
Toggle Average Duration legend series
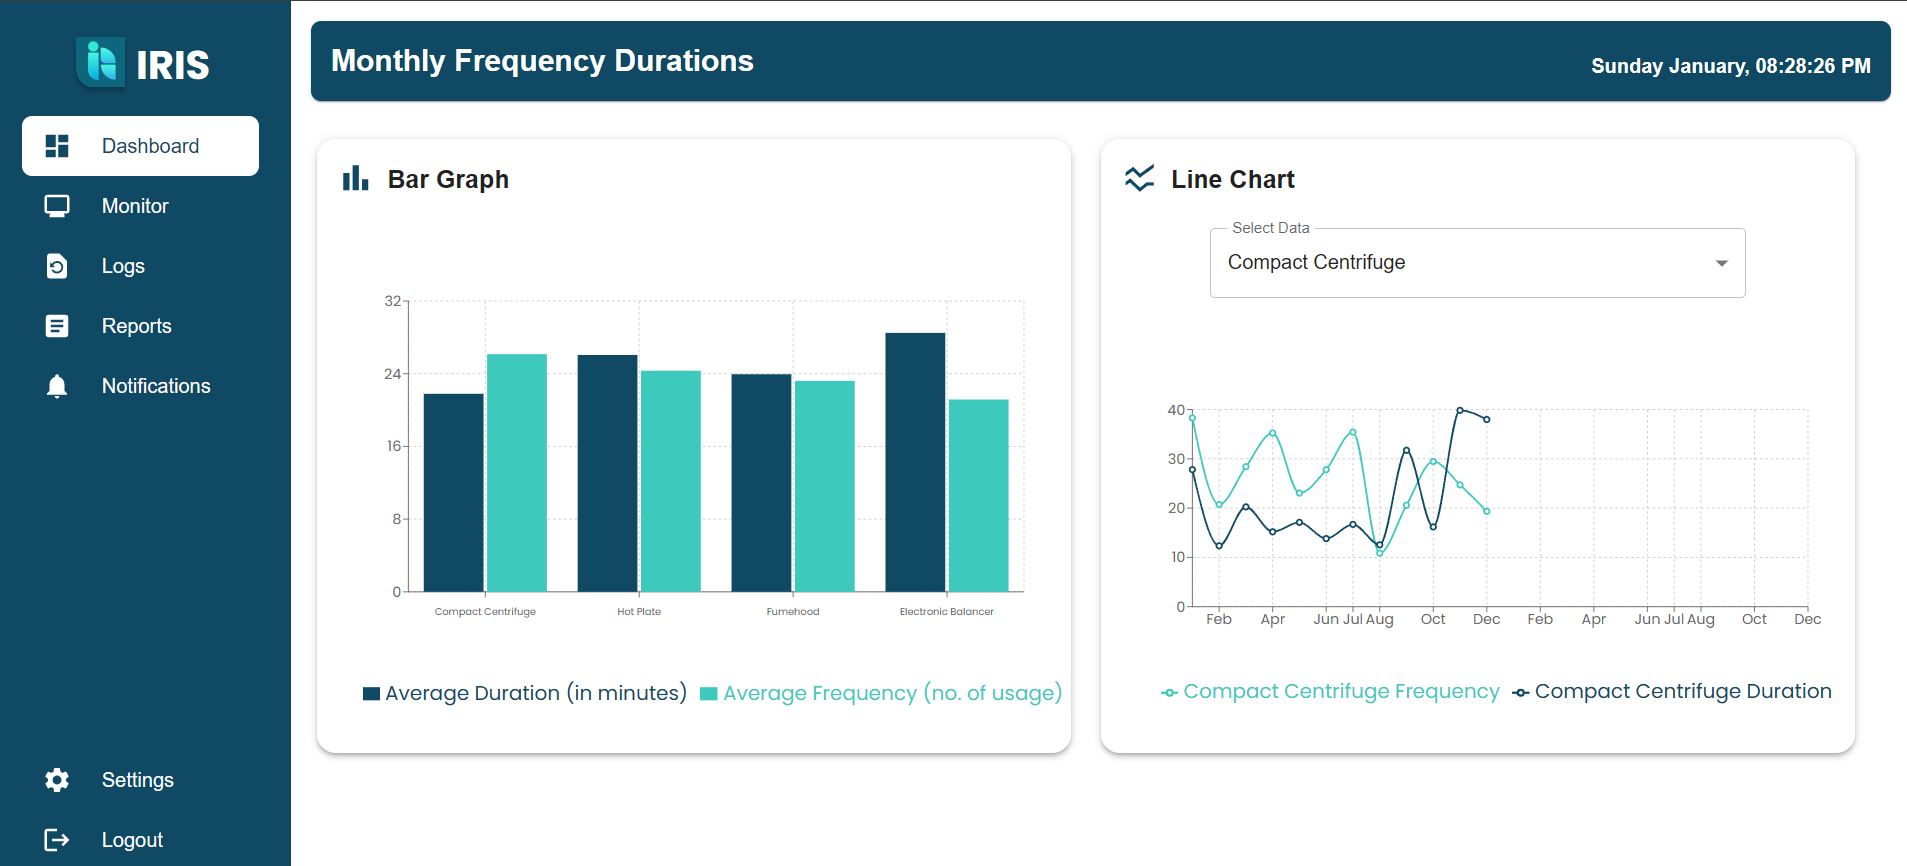(x=525, y=693)
